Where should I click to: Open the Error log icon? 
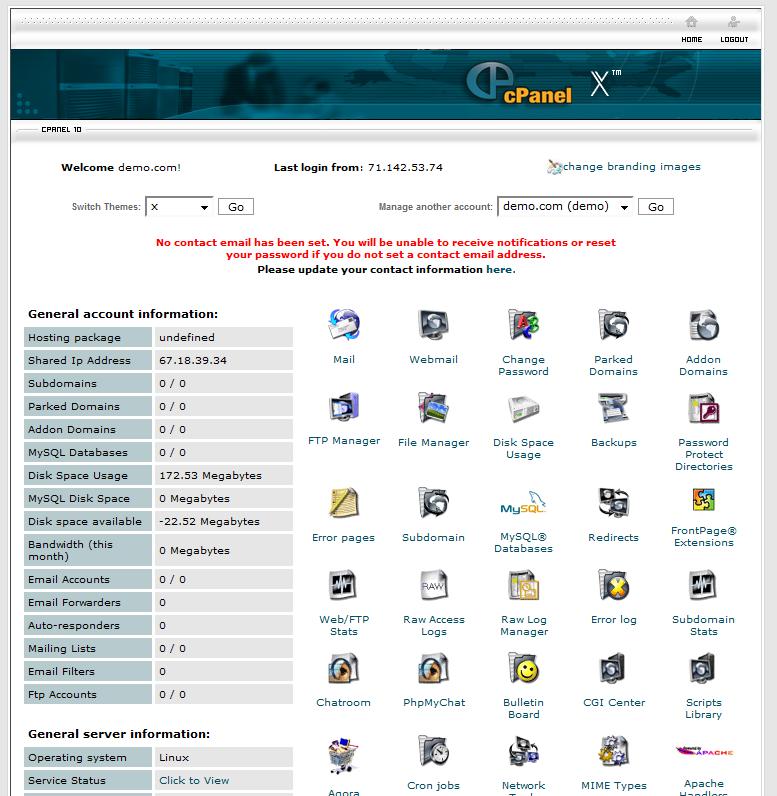pyautogui.click(x=613, y=585)
